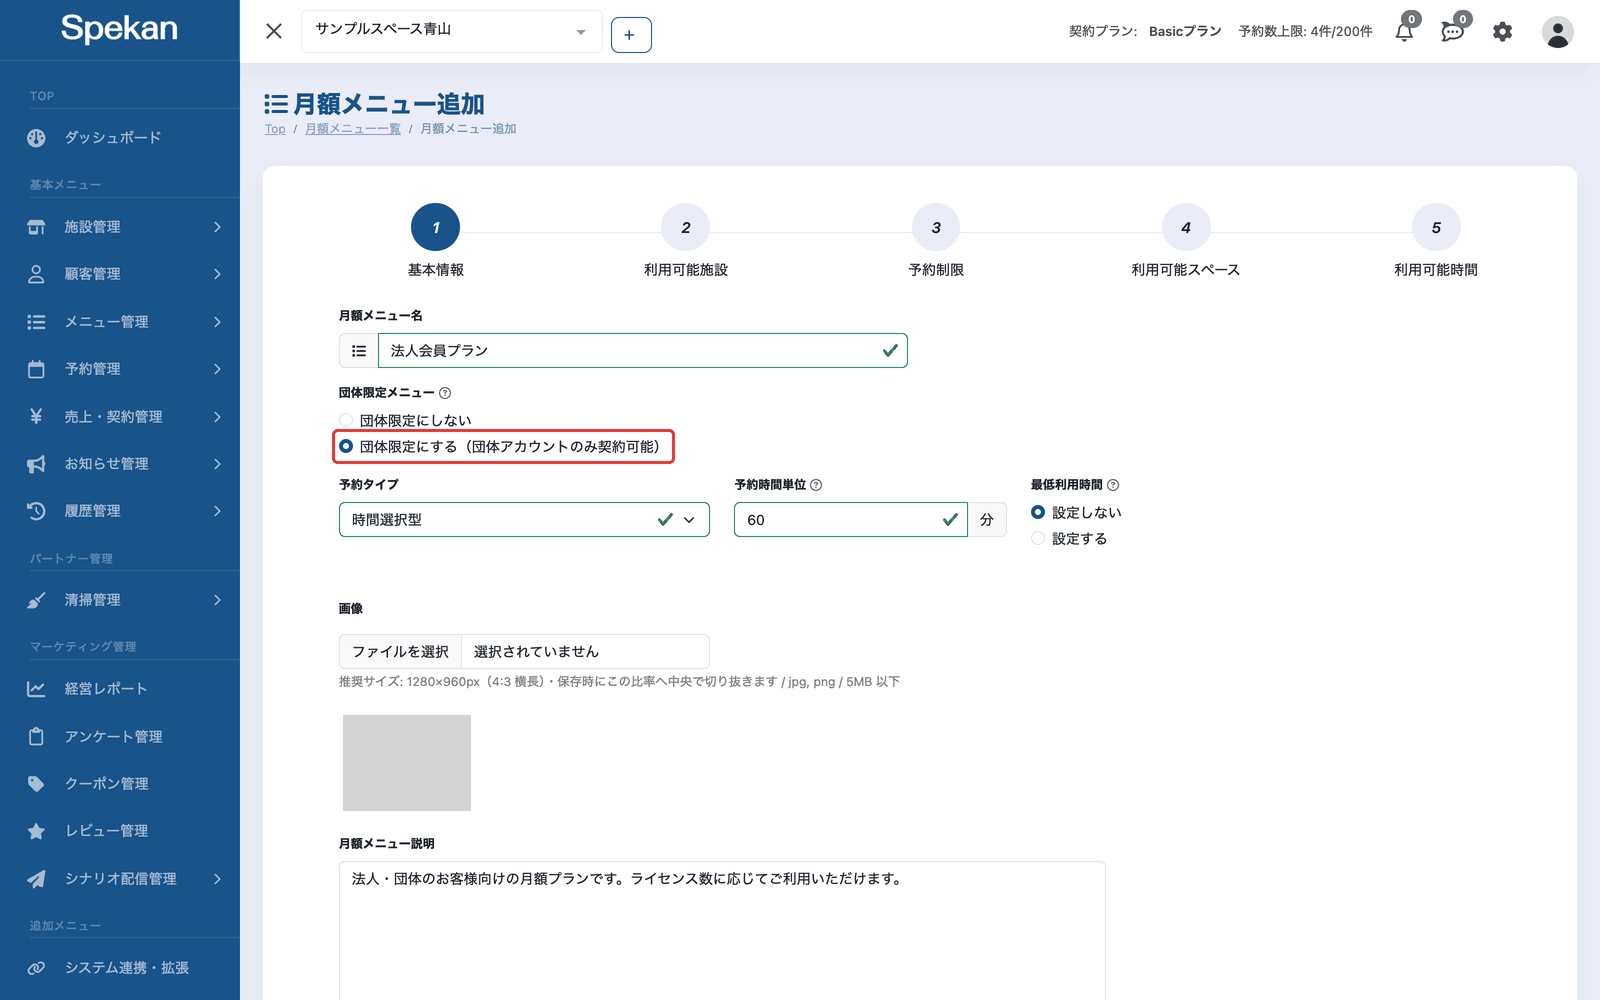
Task: Open the chat messages icon
Action: pos(1453,31)
